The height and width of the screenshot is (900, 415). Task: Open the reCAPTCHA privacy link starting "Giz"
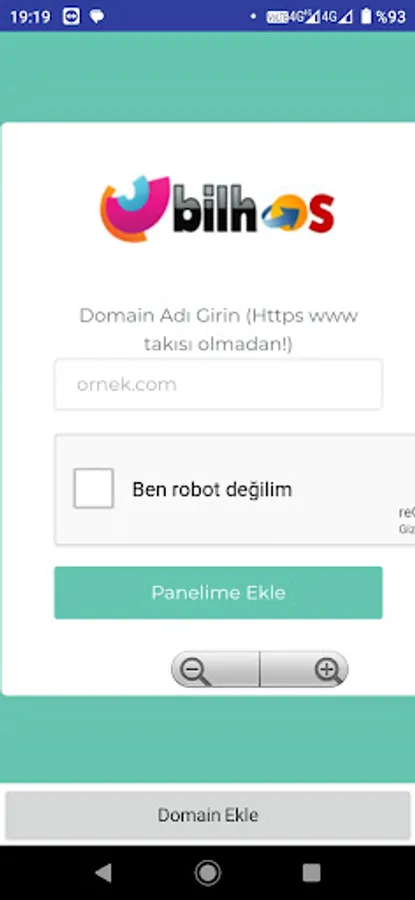coord(407,529)
